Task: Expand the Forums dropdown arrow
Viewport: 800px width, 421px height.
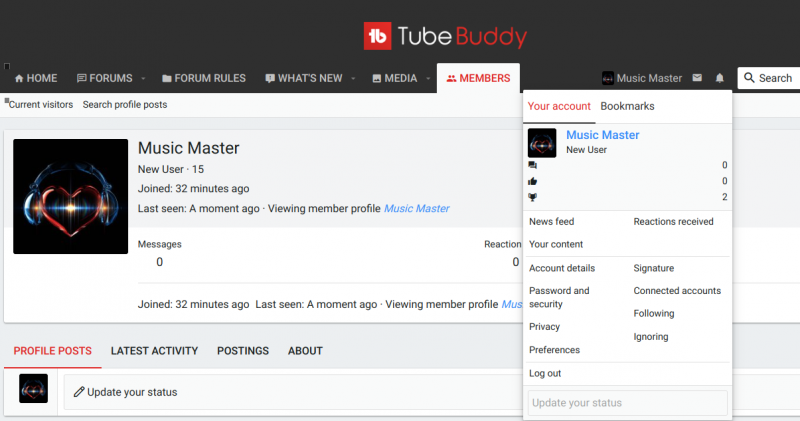Action: 143,78
